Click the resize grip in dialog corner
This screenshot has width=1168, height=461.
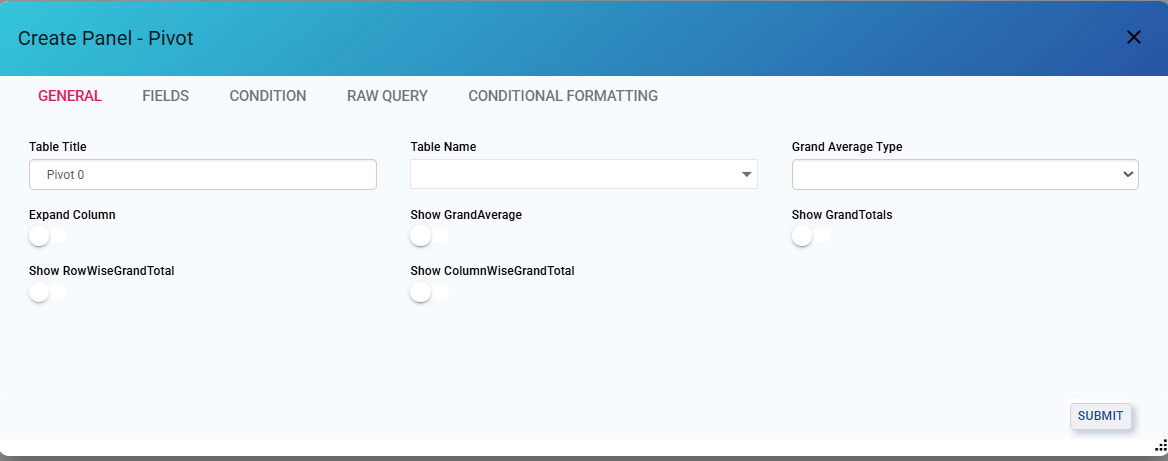(x=1160, y=446)
